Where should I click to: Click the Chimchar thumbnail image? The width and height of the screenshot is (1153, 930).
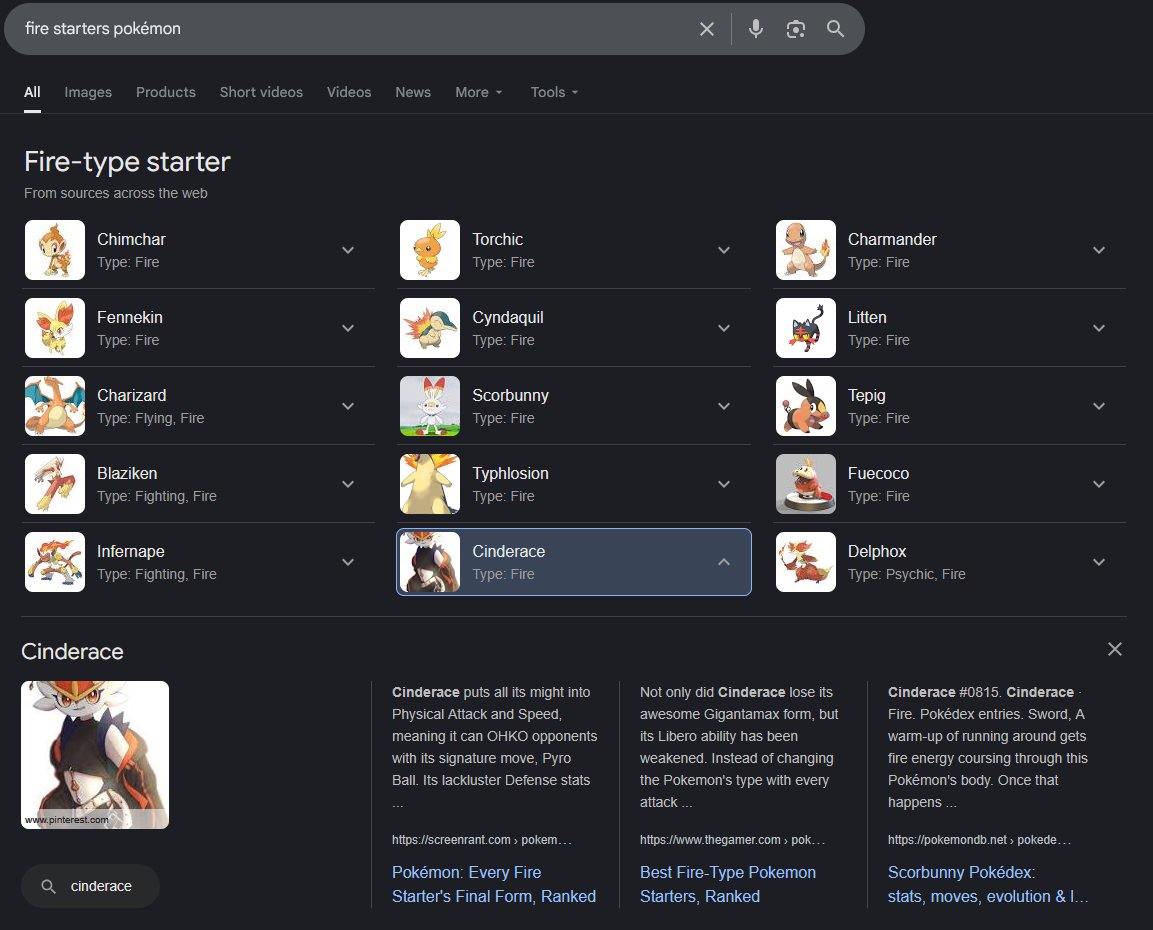tap(55, 250)
